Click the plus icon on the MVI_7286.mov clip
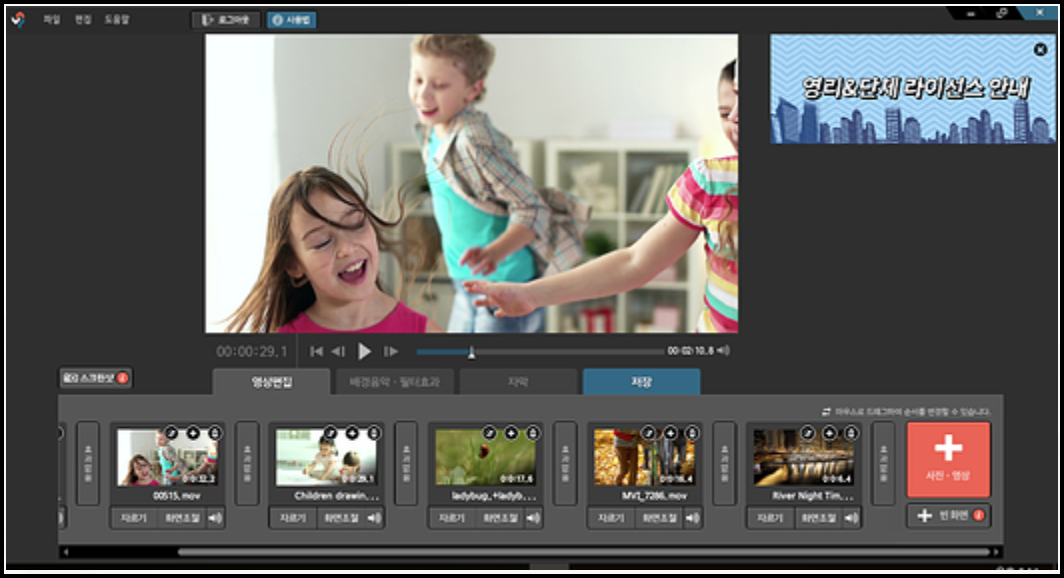The image size is (1064, 578). pos(670,433)
